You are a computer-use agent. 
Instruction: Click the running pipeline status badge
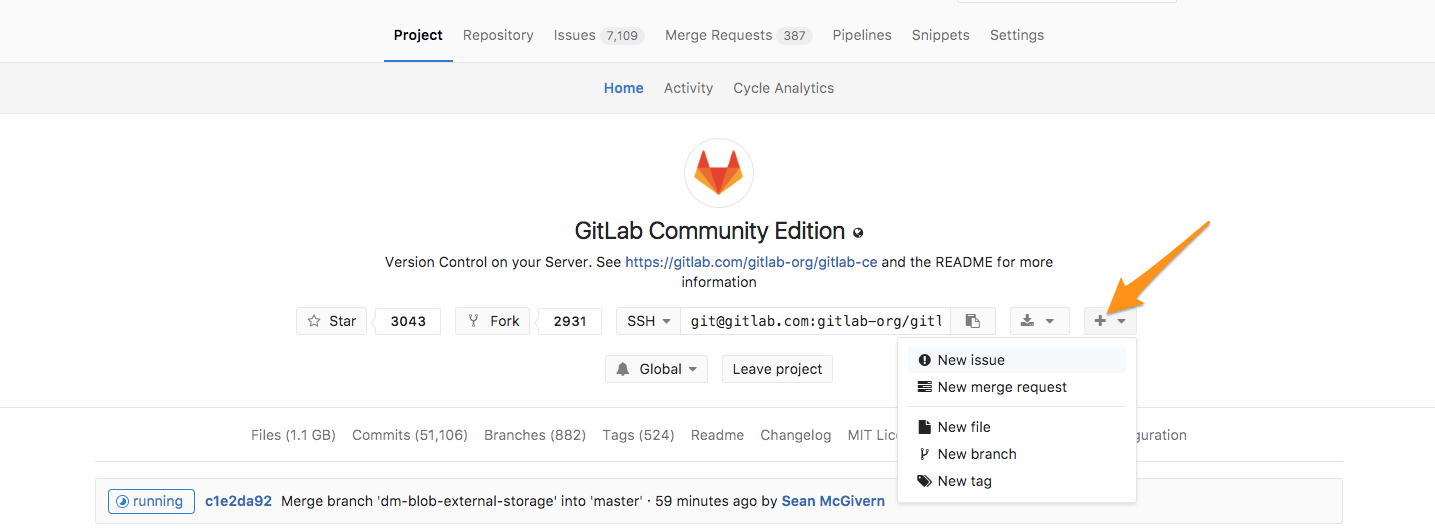(x=151, y=501)
